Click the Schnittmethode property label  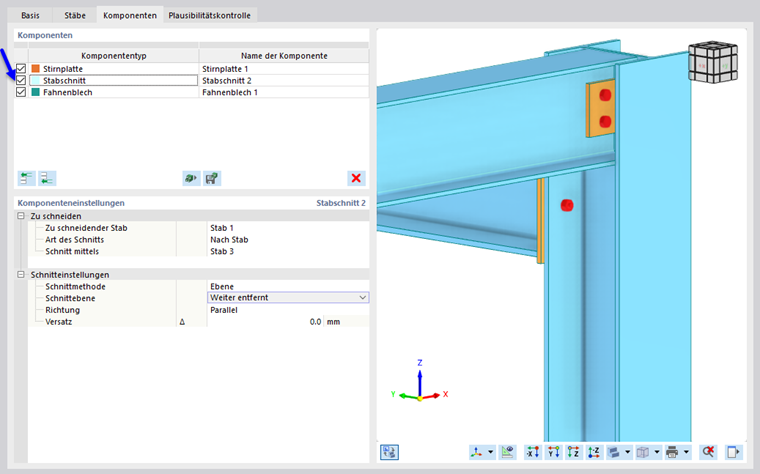pyautogui.click(x=76, y=286)
